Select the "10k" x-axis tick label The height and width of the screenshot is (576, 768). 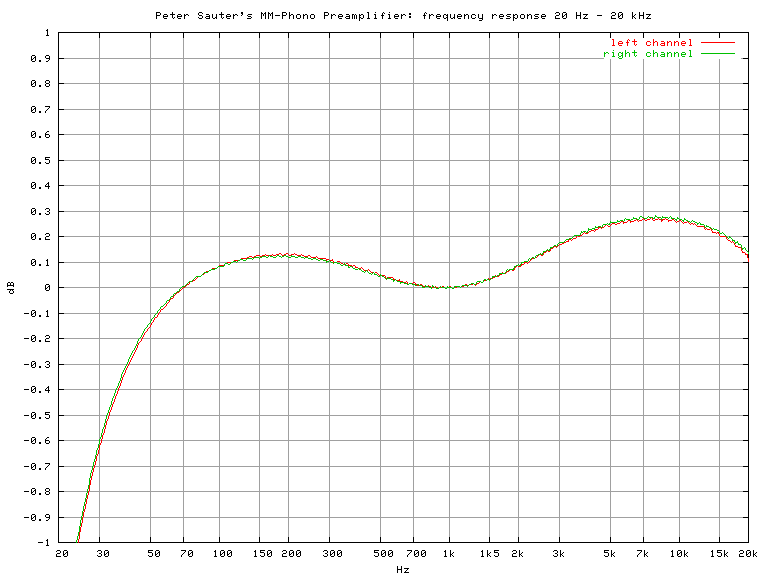coord(679,553)
